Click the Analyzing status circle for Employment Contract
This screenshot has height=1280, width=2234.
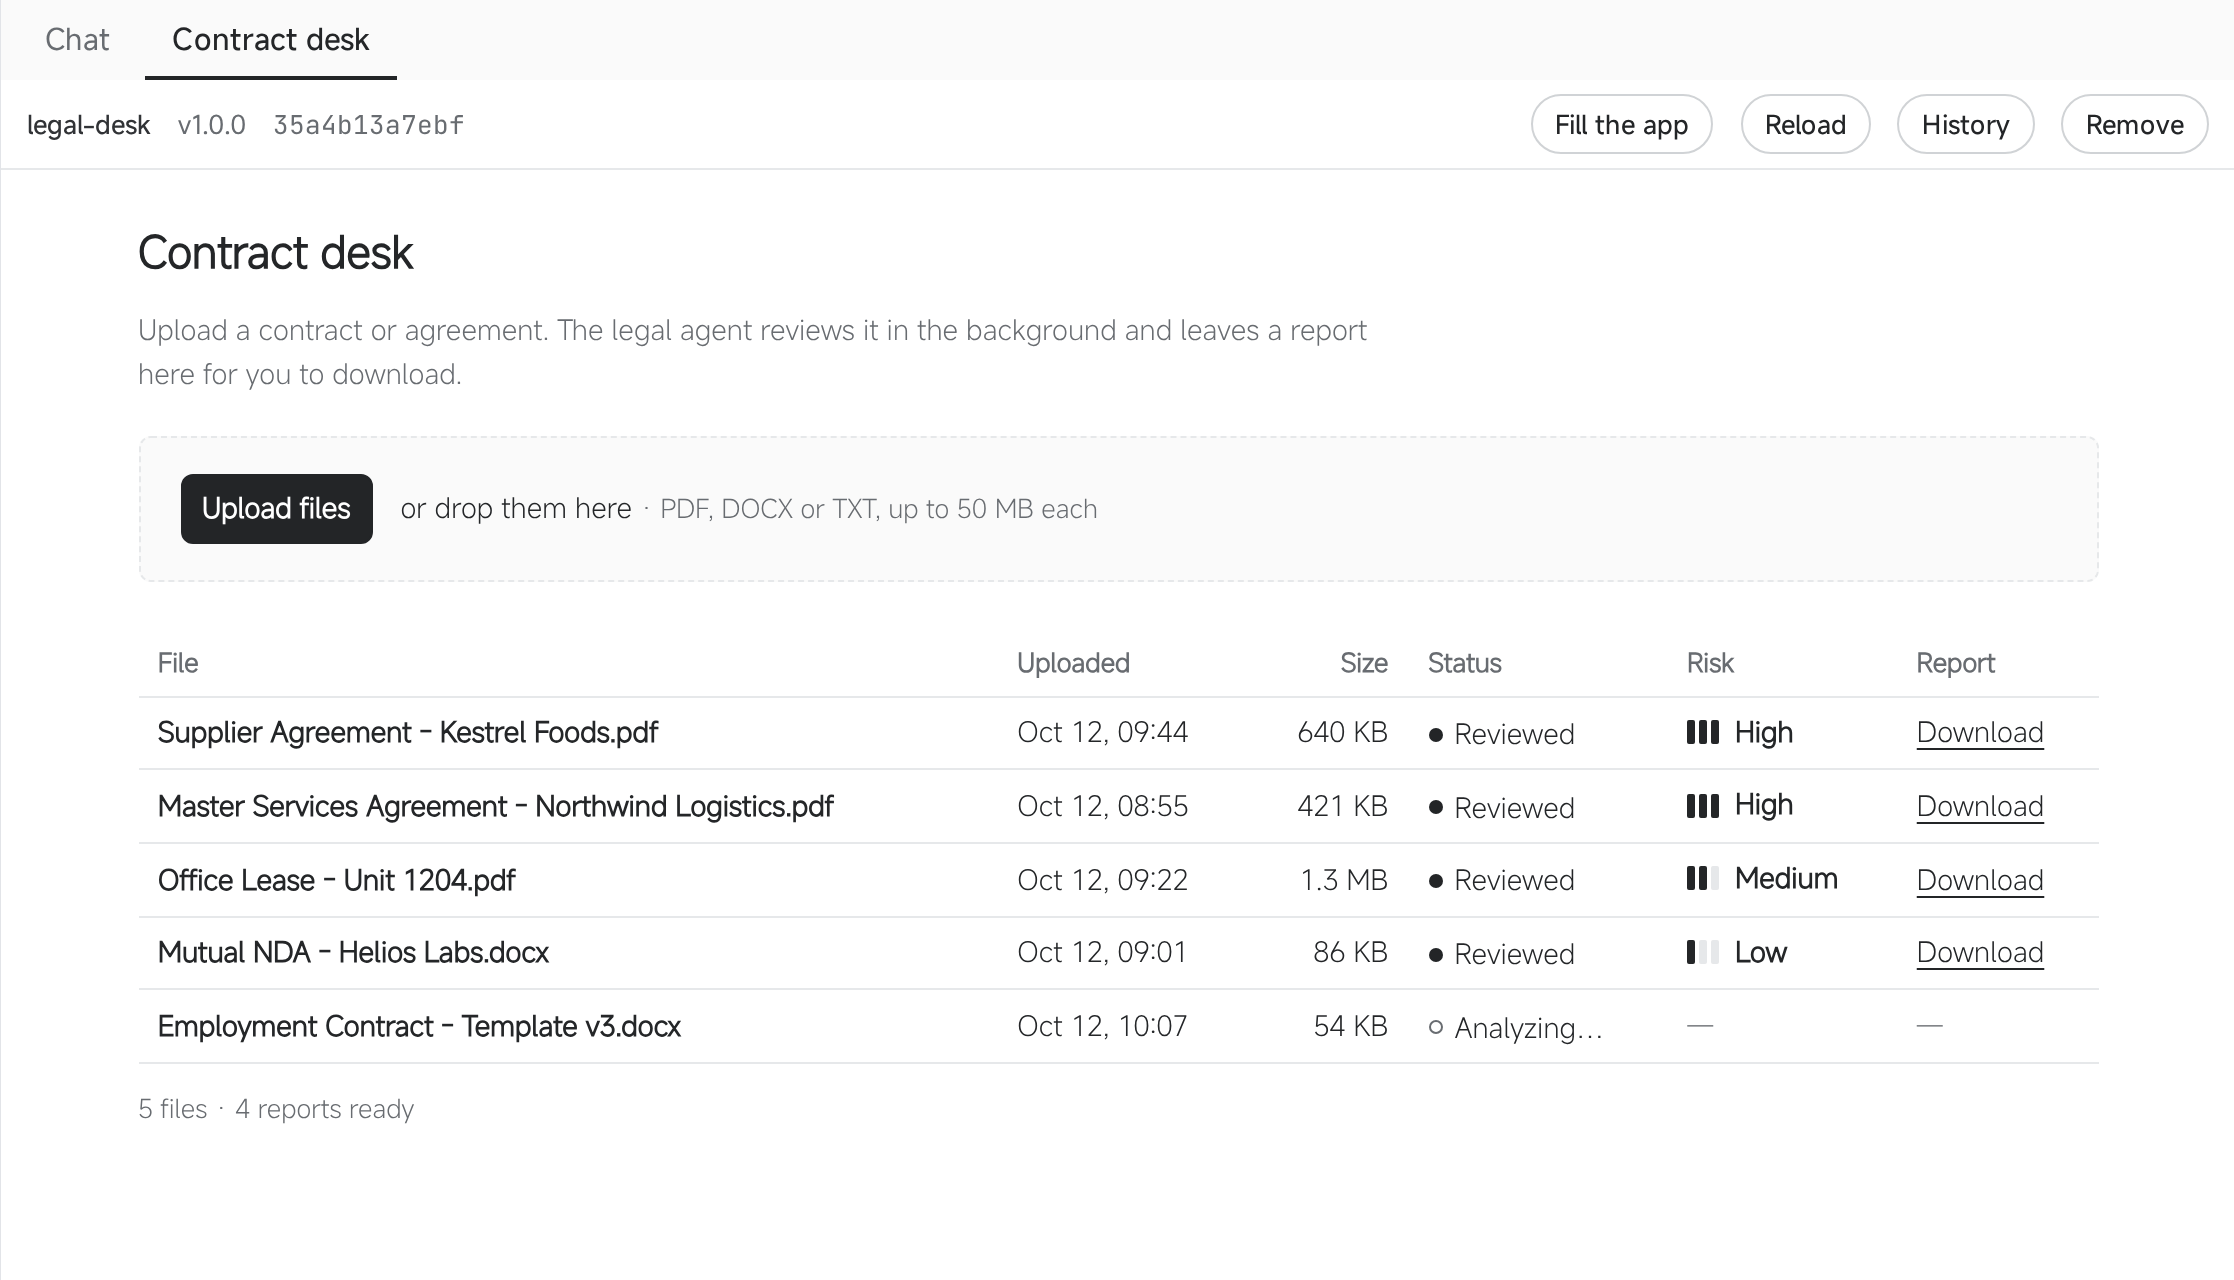(1436, 1027)
